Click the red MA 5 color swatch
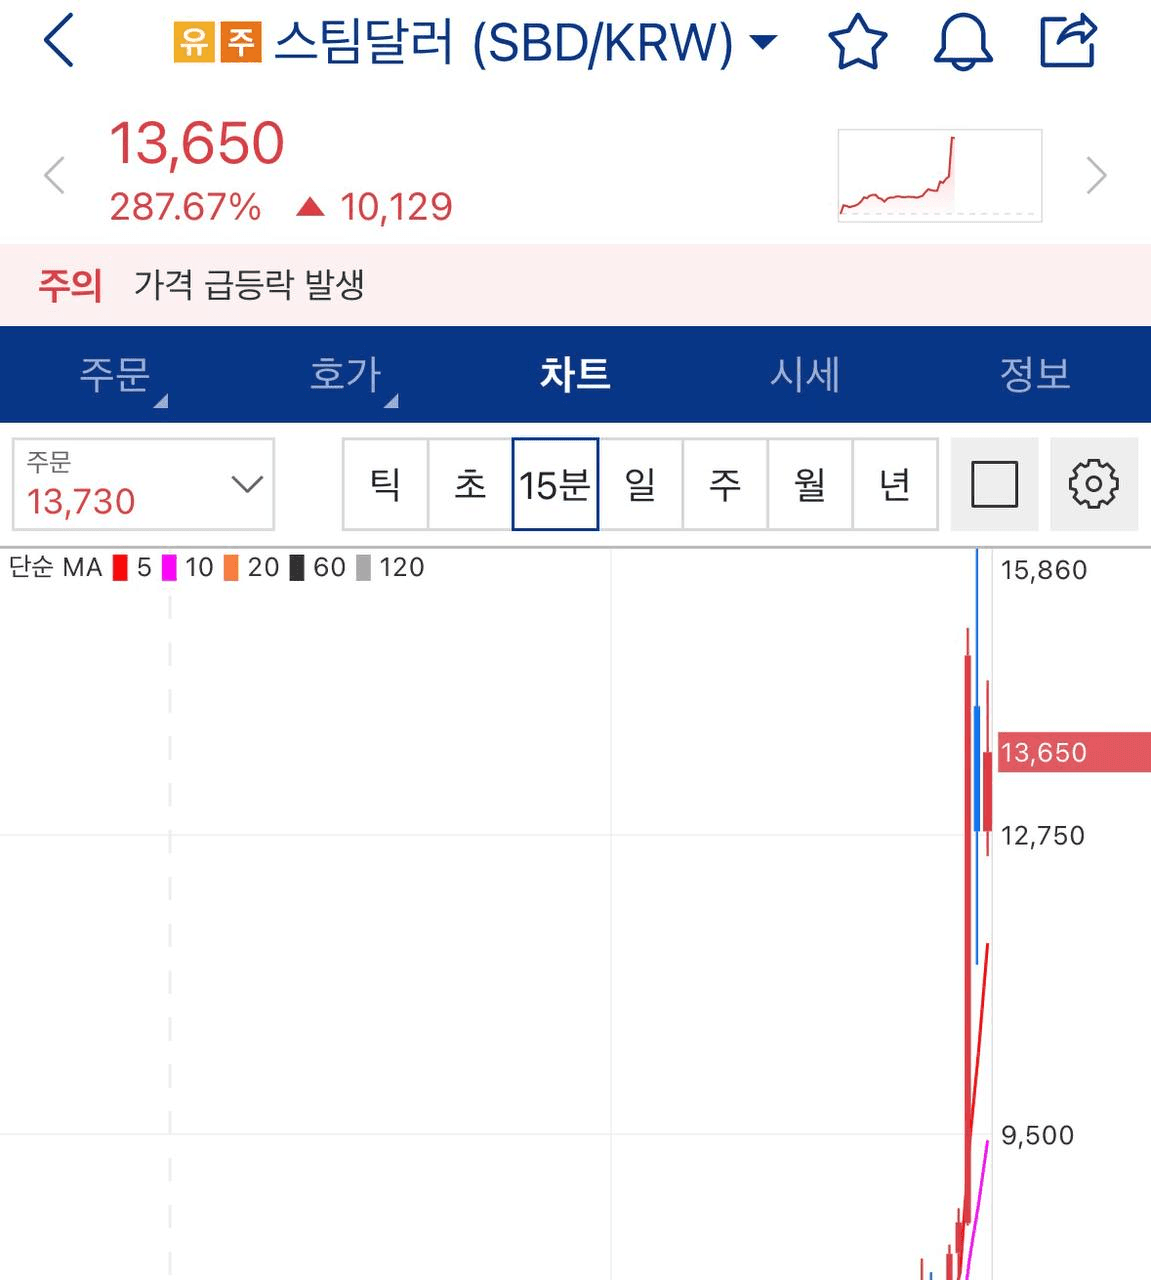 pyautogui.click(x=120, y=568)
